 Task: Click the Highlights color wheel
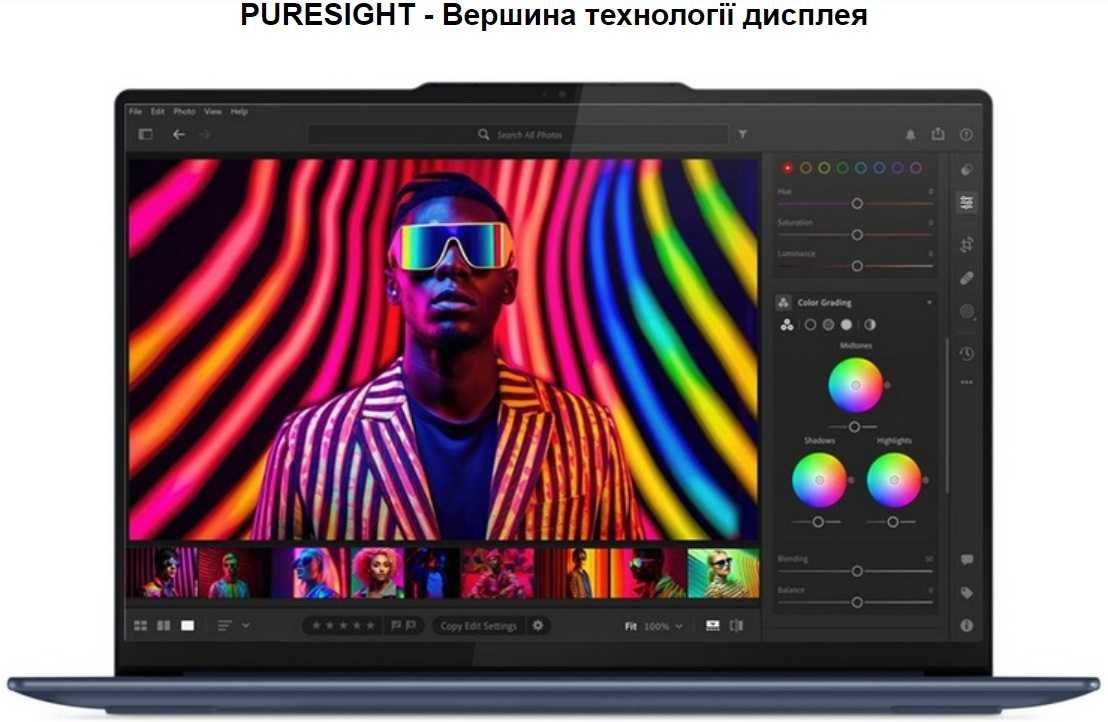(894, 480)
